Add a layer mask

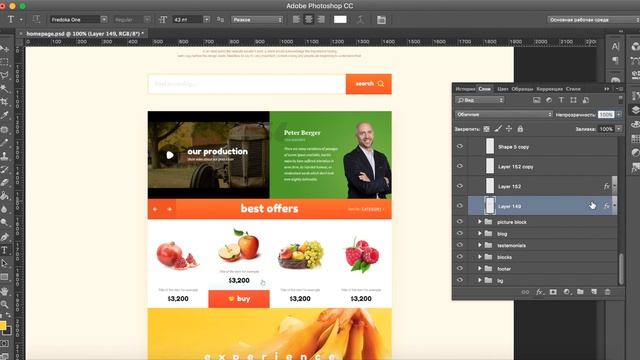click(553, 292)
